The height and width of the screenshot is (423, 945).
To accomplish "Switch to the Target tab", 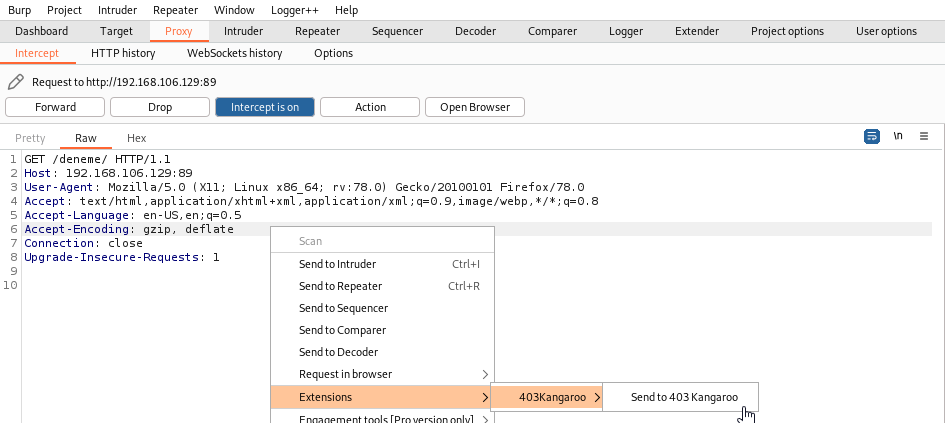I will (116, 31).
